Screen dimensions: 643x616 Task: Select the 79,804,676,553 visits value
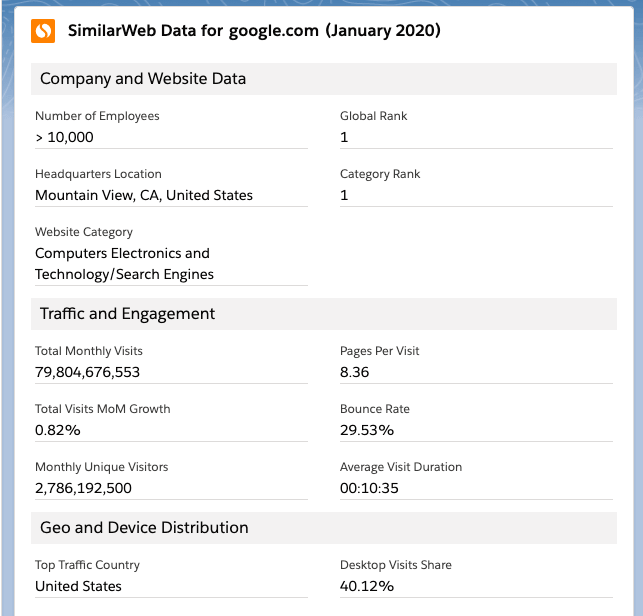(87, 372)
